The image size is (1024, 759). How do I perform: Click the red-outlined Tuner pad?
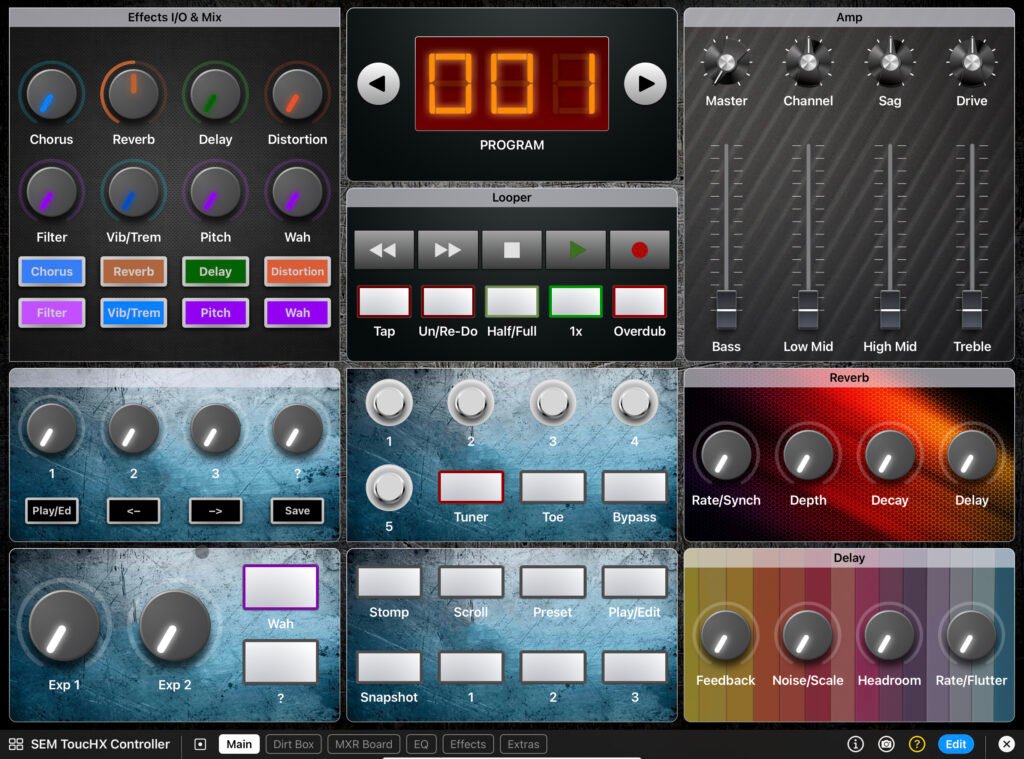click(x=471, y=487)
